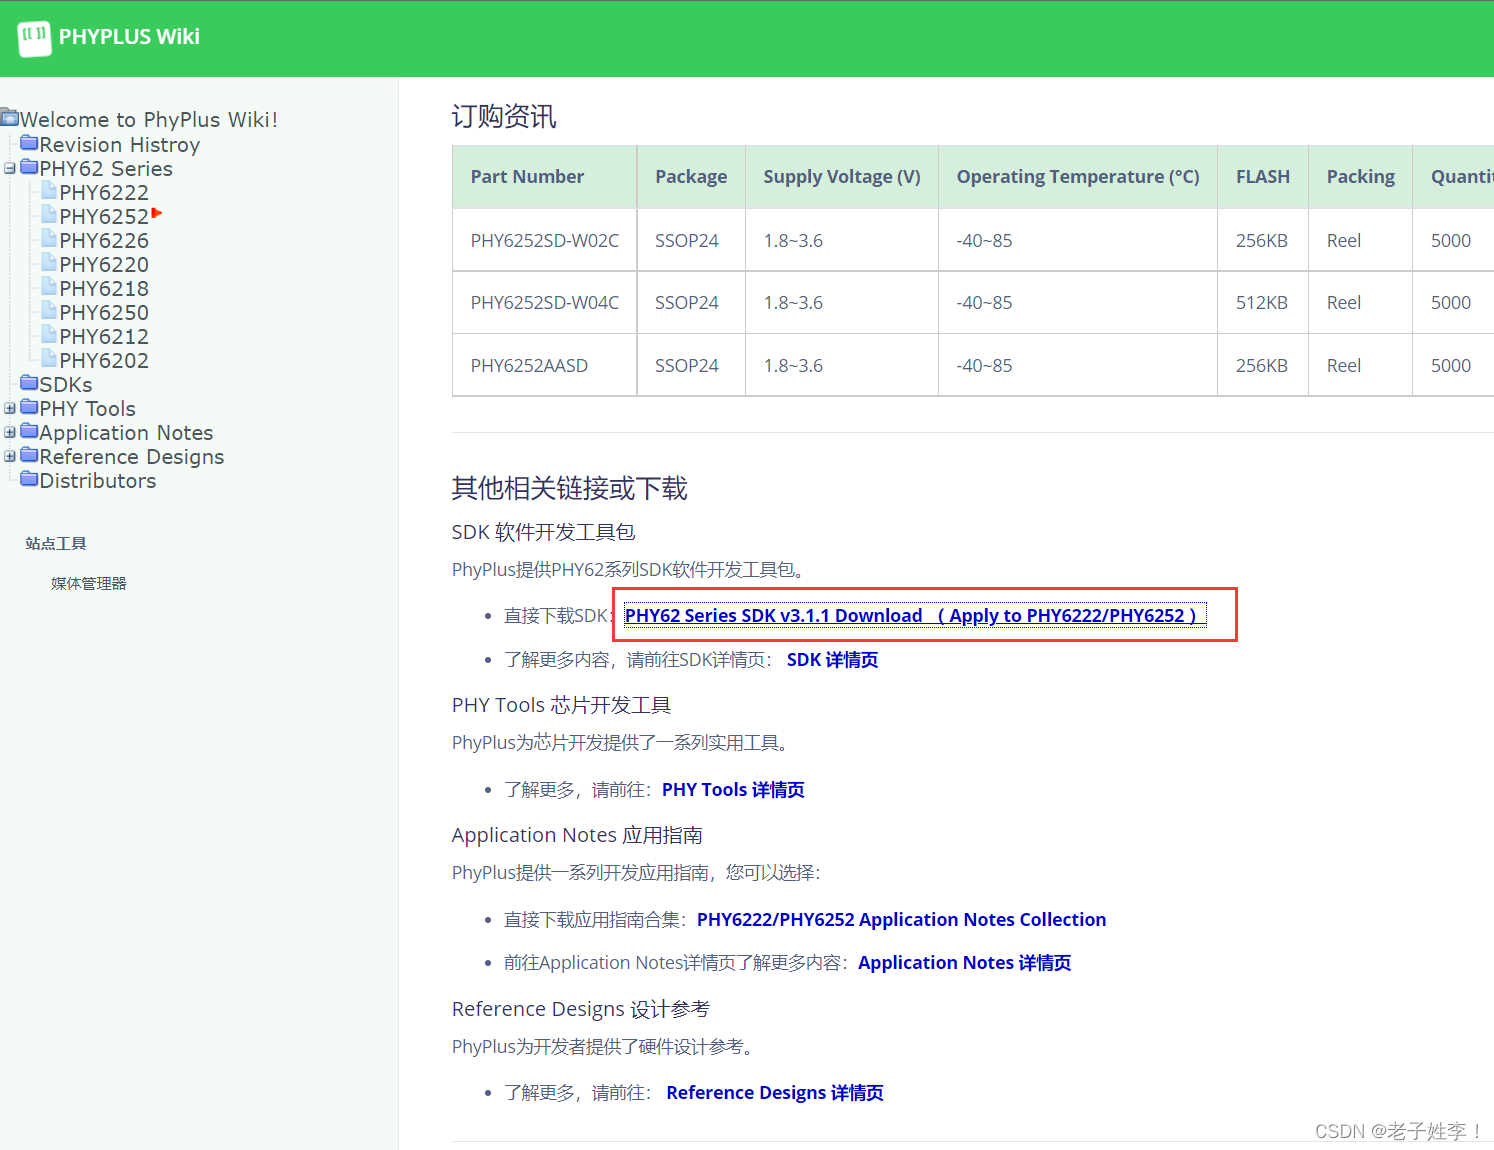1494x1150 pixels.
Task: Open the PHYPLUS Wiki title link
Action: pos(129,37)
